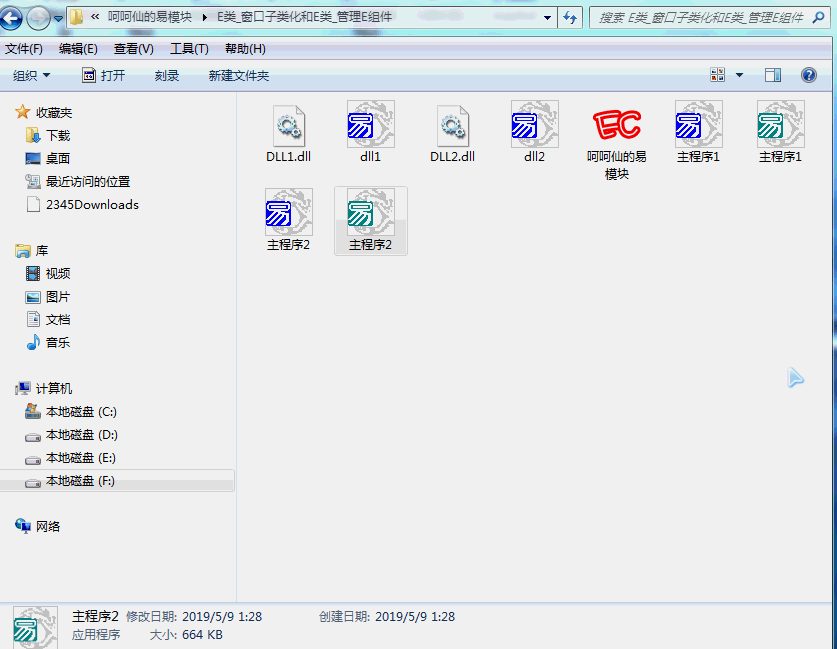The width and height of the screenshot is (837, 649).
Task: Click the Forward navigation arrow
Action: click(x=38, y=19)
